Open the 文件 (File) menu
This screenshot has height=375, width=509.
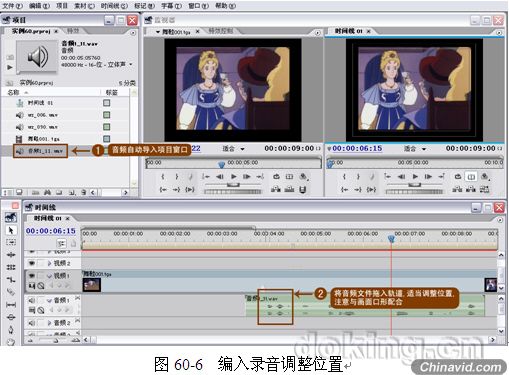click(x=12, y=6)
